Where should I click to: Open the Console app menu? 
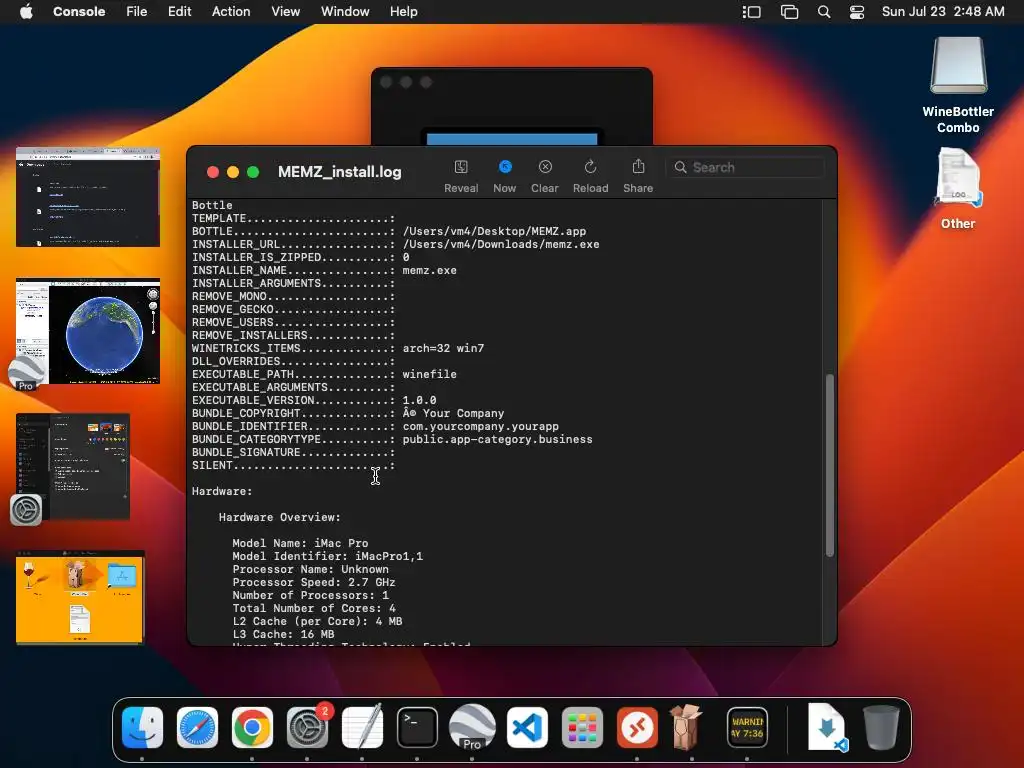79,12
